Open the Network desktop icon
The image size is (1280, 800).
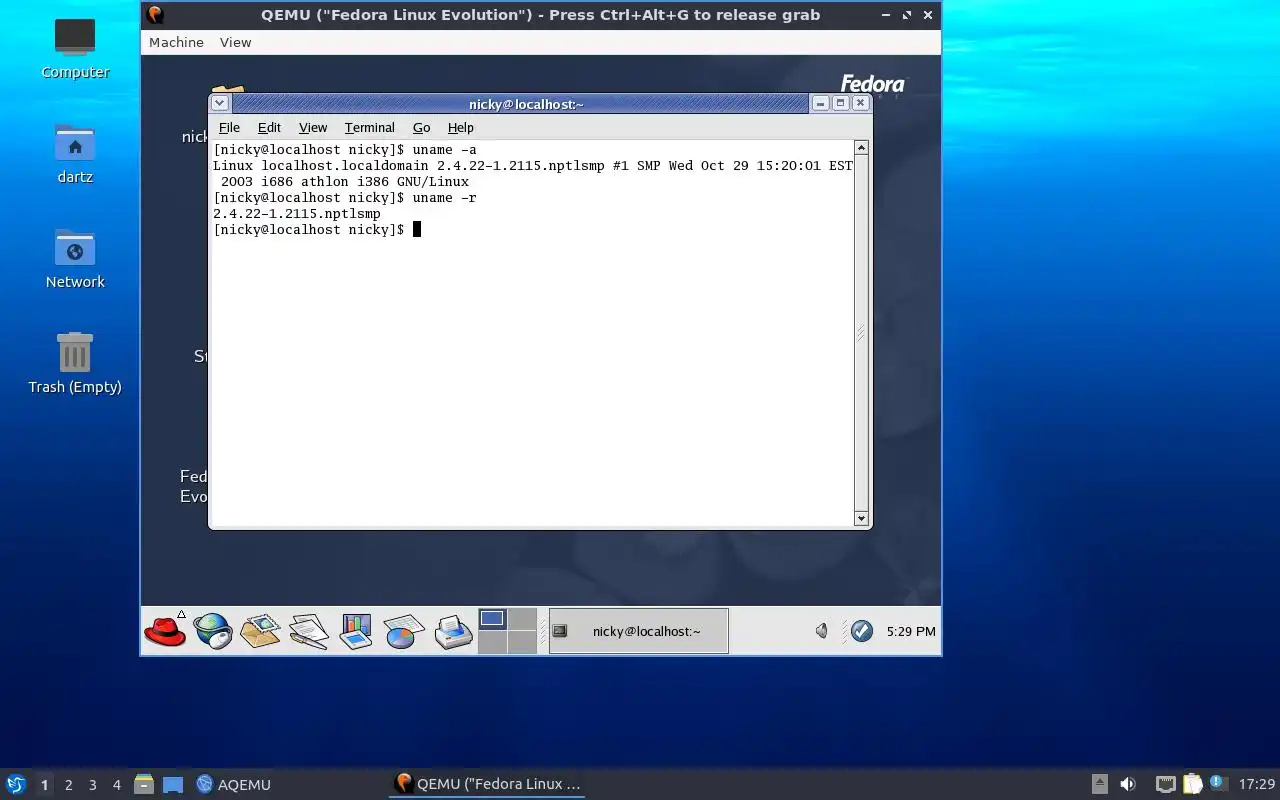click(75, 258)
